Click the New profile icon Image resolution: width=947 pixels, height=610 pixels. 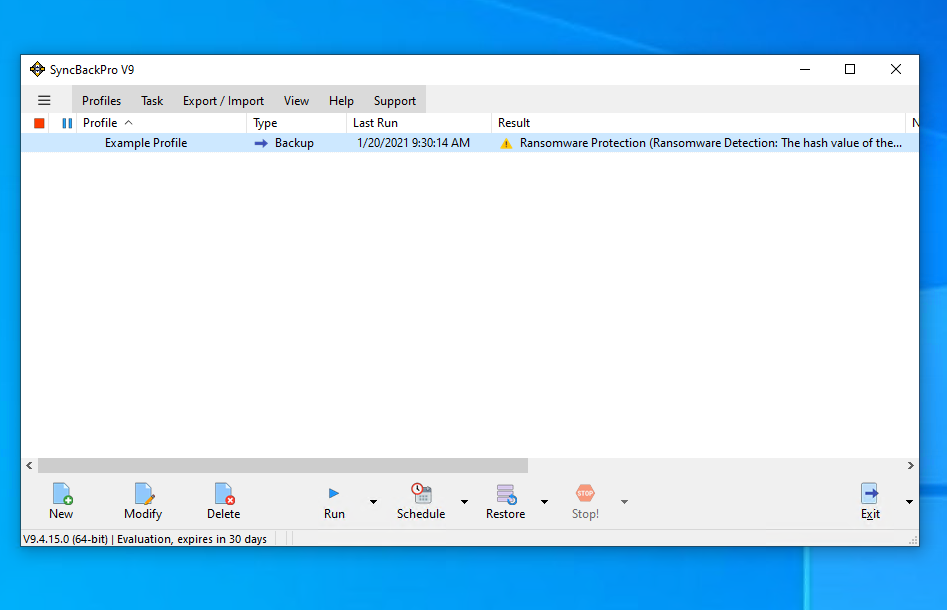pyautogui.click(x=62, y=493)
